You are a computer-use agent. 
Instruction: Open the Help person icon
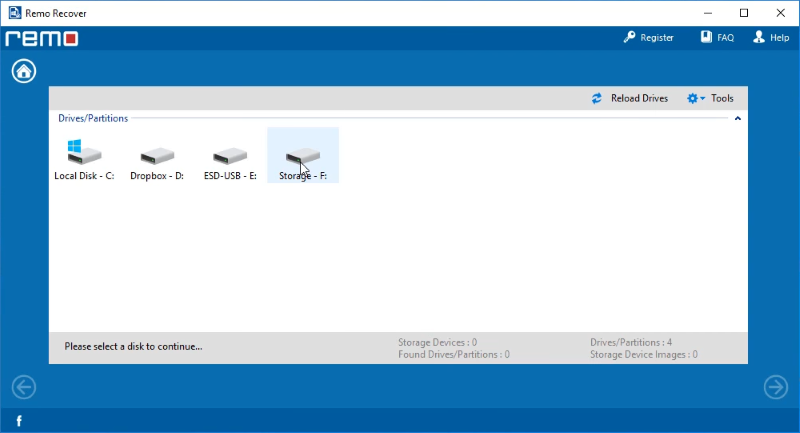[x=759, y=37]
